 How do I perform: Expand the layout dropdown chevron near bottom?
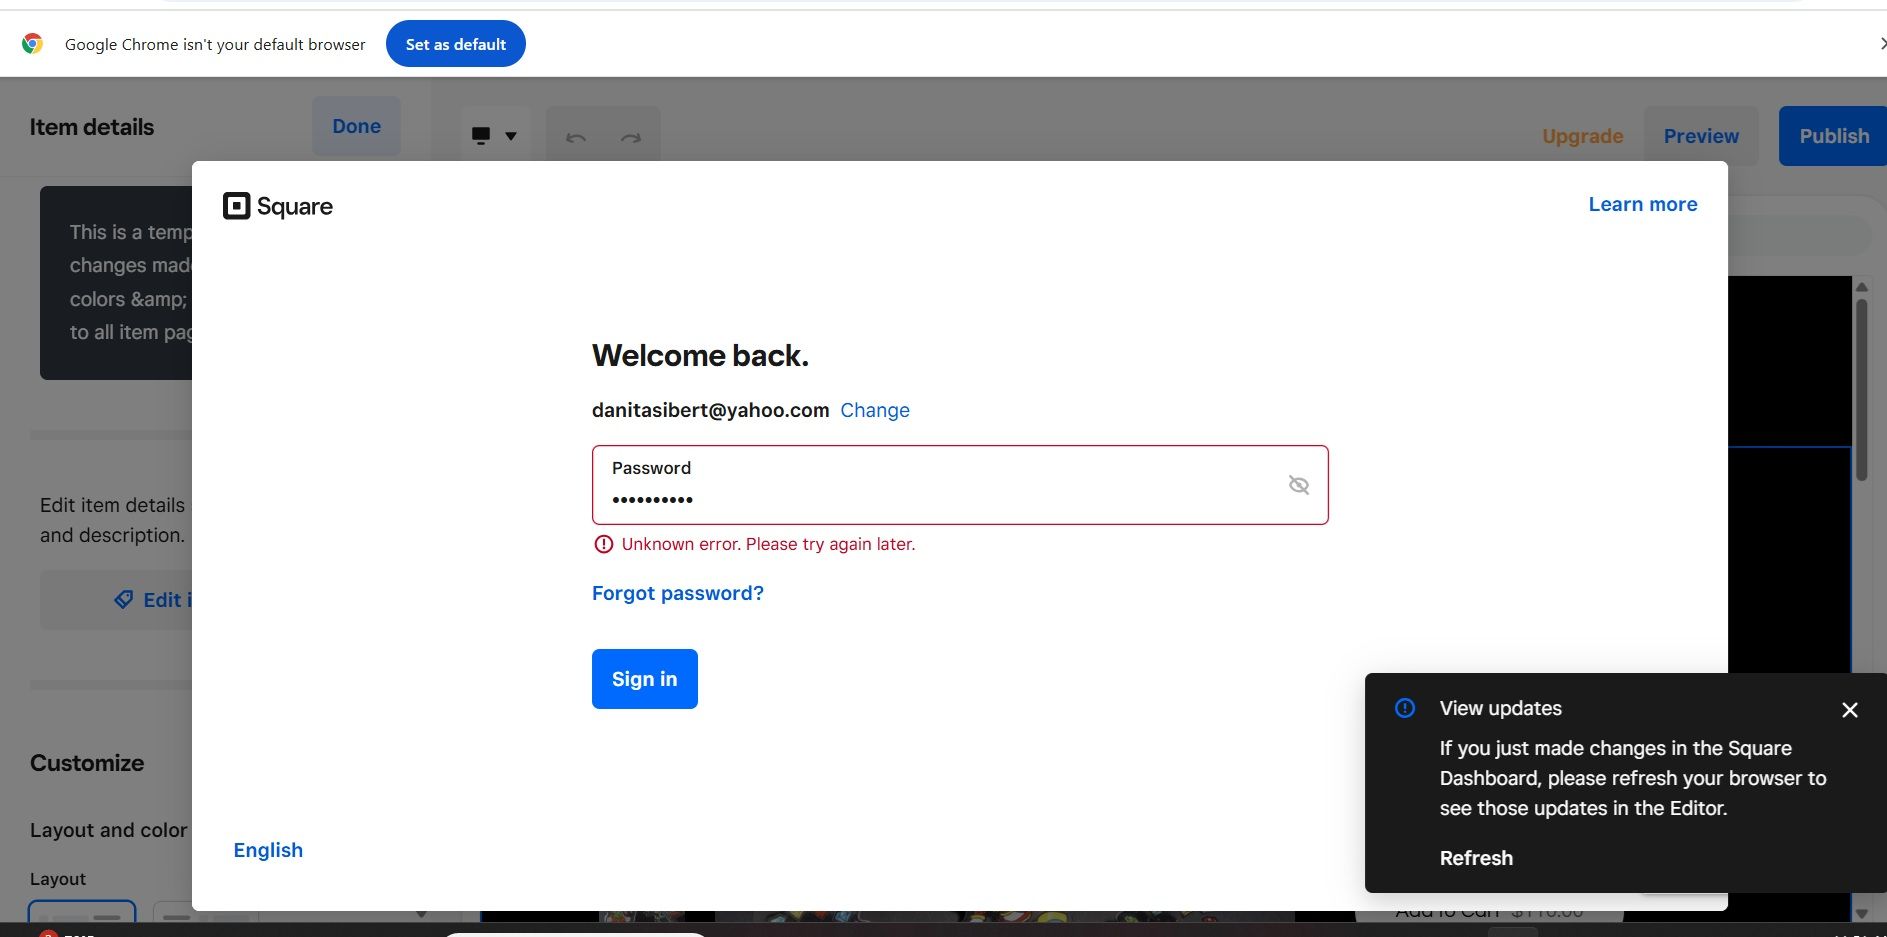(420, 912)
